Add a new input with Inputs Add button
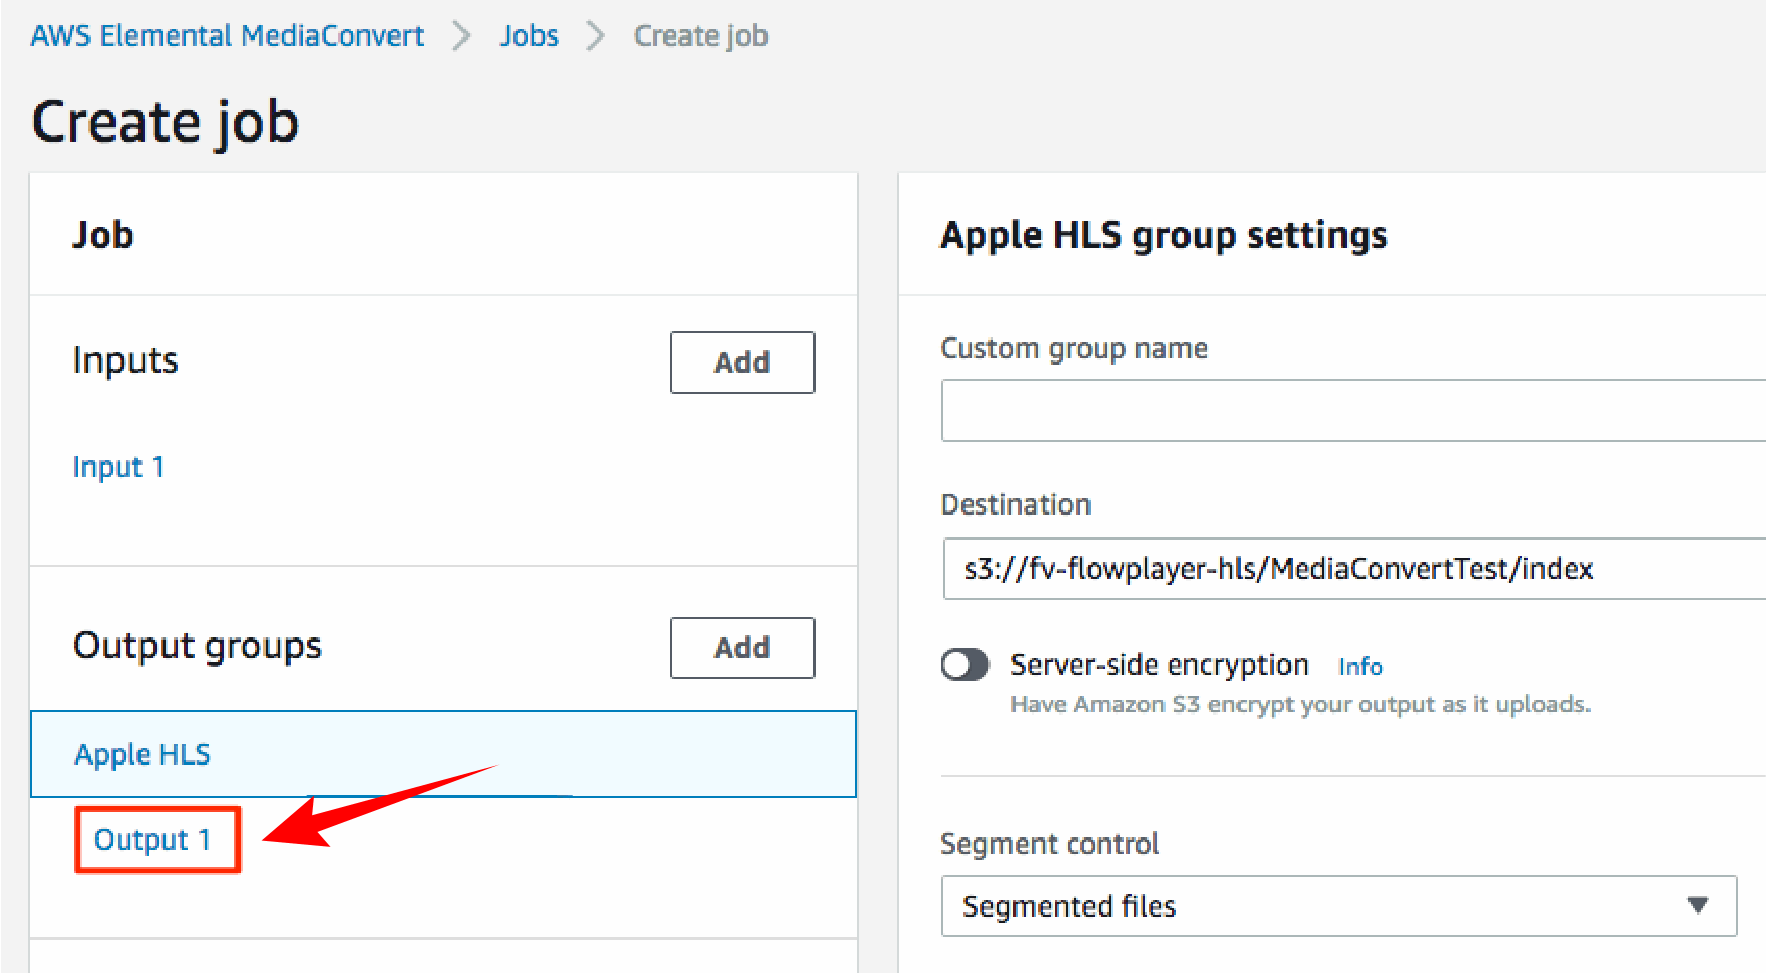This screenshot has height=973, width=1766. (x=742, y=362)
